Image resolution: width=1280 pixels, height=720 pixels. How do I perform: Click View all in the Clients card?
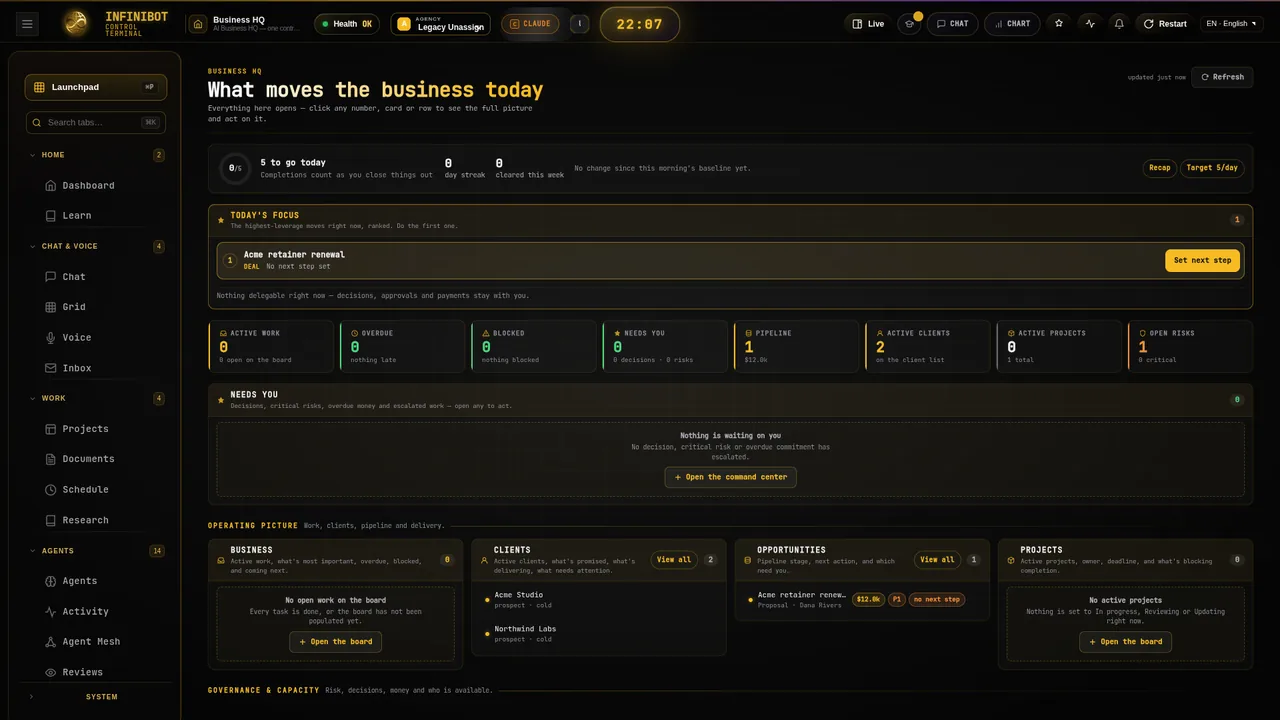coord(673,560)
